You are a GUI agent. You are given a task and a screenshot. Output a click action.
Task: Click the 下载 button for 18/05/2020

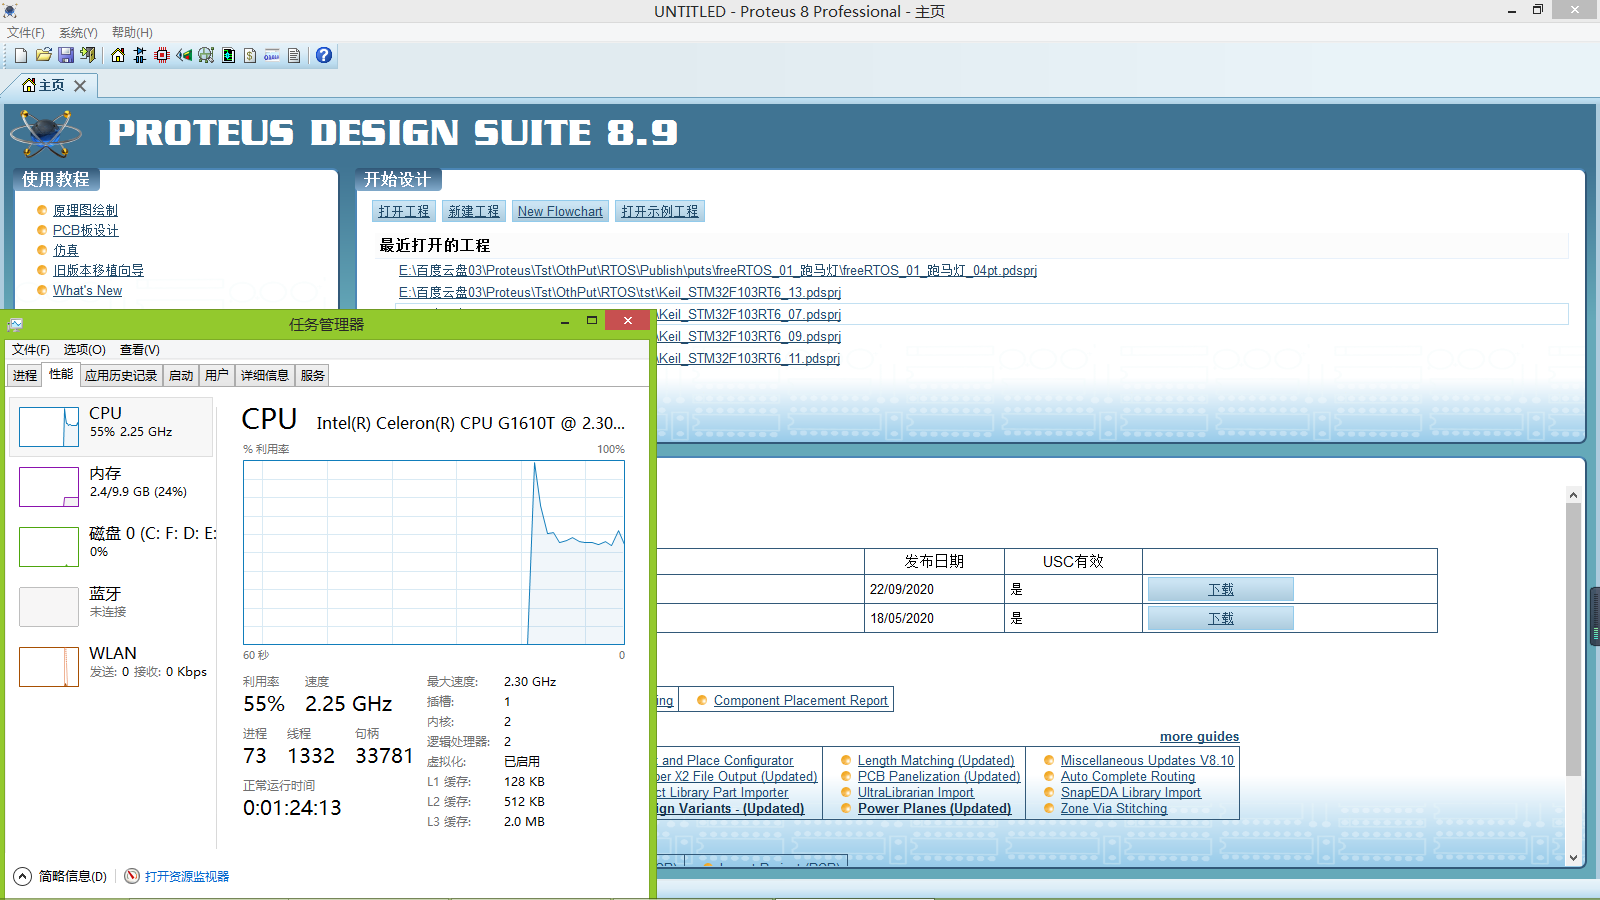click(x=1221, y=618)
